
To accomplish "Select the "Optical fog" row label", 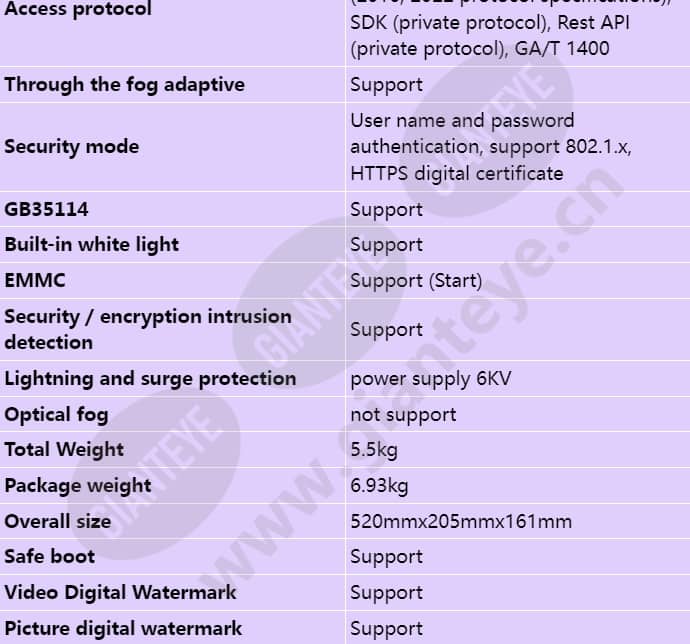I will [x=56, y=414].
